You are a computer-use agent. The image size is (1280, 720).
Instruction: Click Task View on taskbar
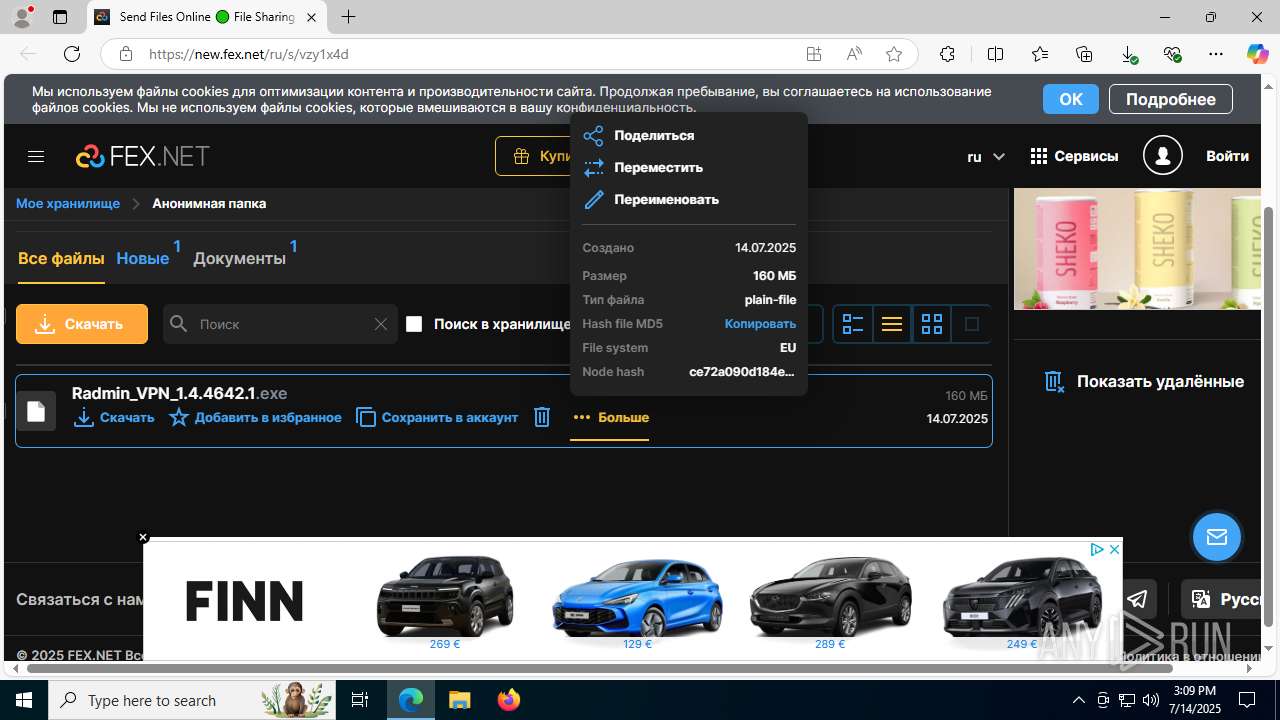(x=360, y=700)
